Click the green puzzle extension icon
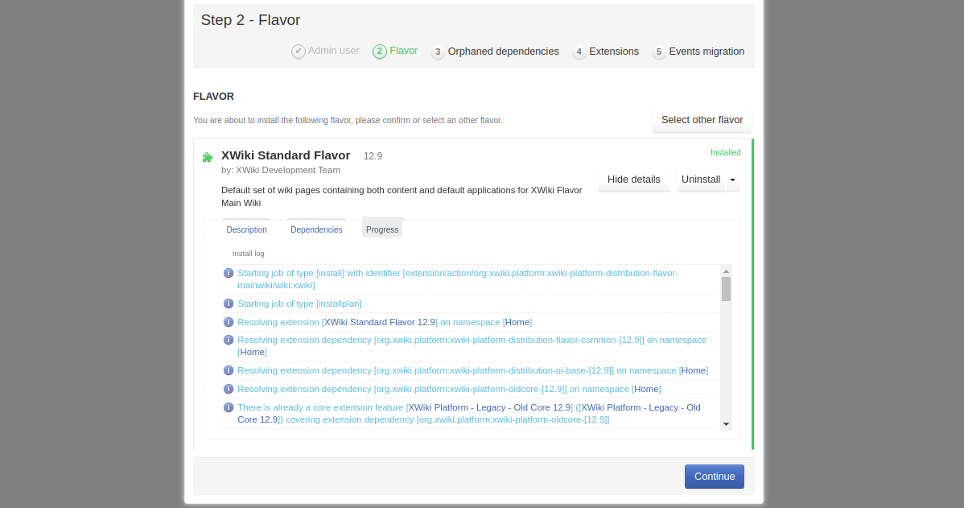The height and width of the screenshot is (508, 964). coord(208,157)
